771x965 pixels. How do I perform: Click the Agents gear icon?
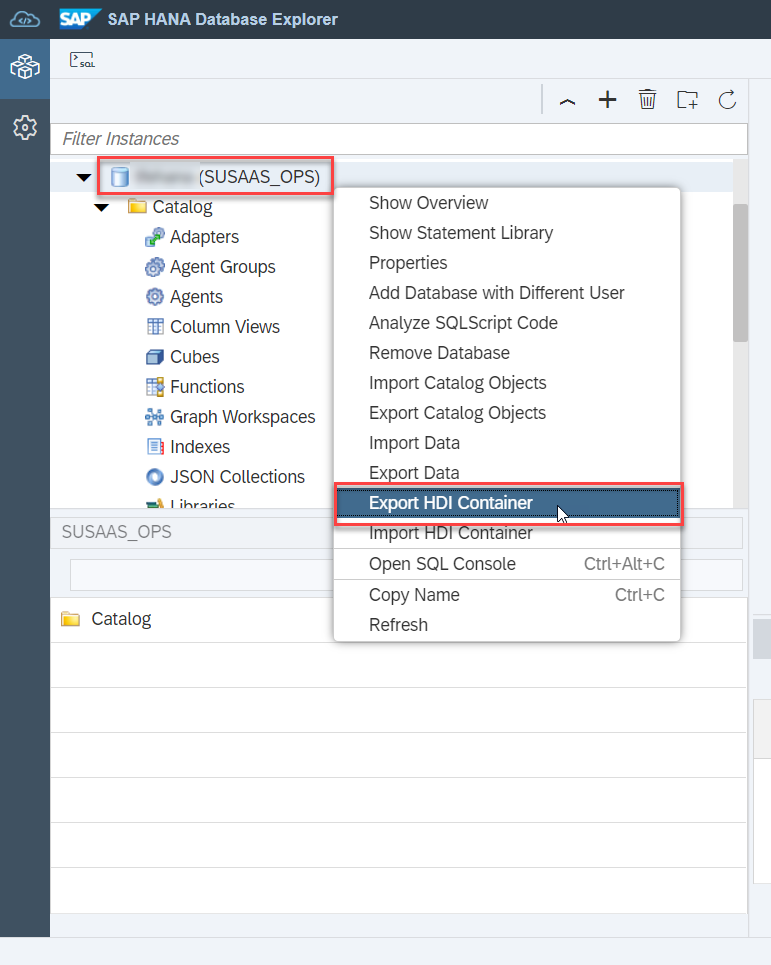pos(154,297)
